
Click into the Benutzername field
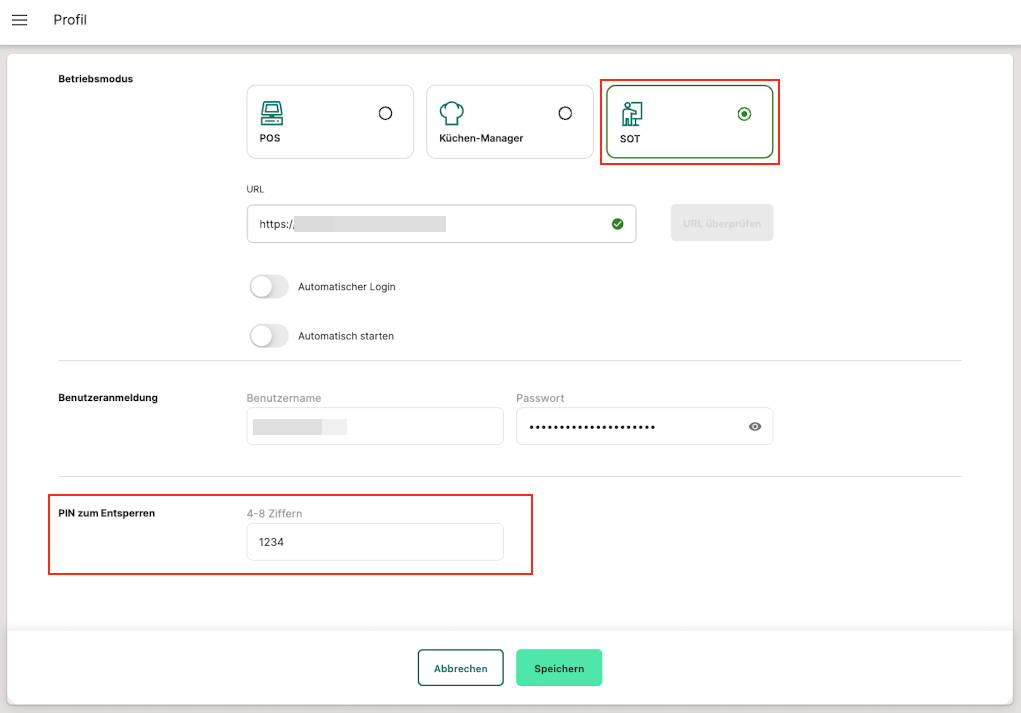point(374,427)
